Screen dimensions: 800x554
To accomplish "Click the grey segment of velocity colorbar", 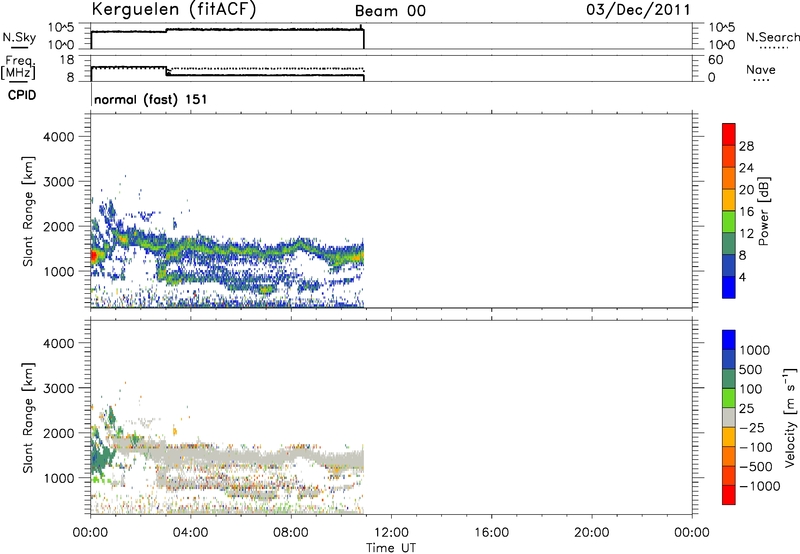I will point(729,418).
